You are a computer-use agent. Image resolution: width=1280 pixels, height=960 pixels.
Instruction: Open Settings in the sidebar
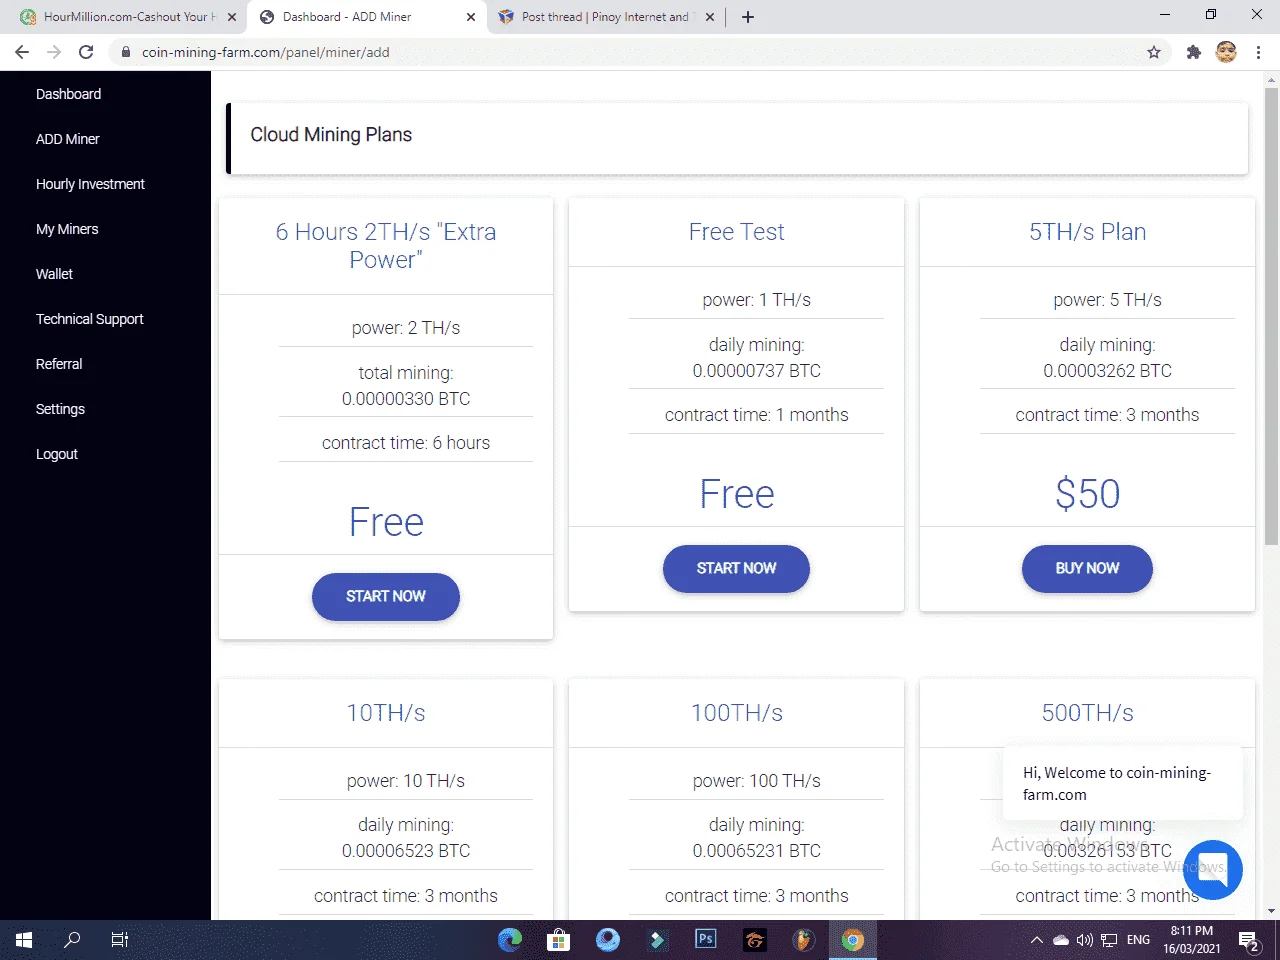(x=60, y=409)
